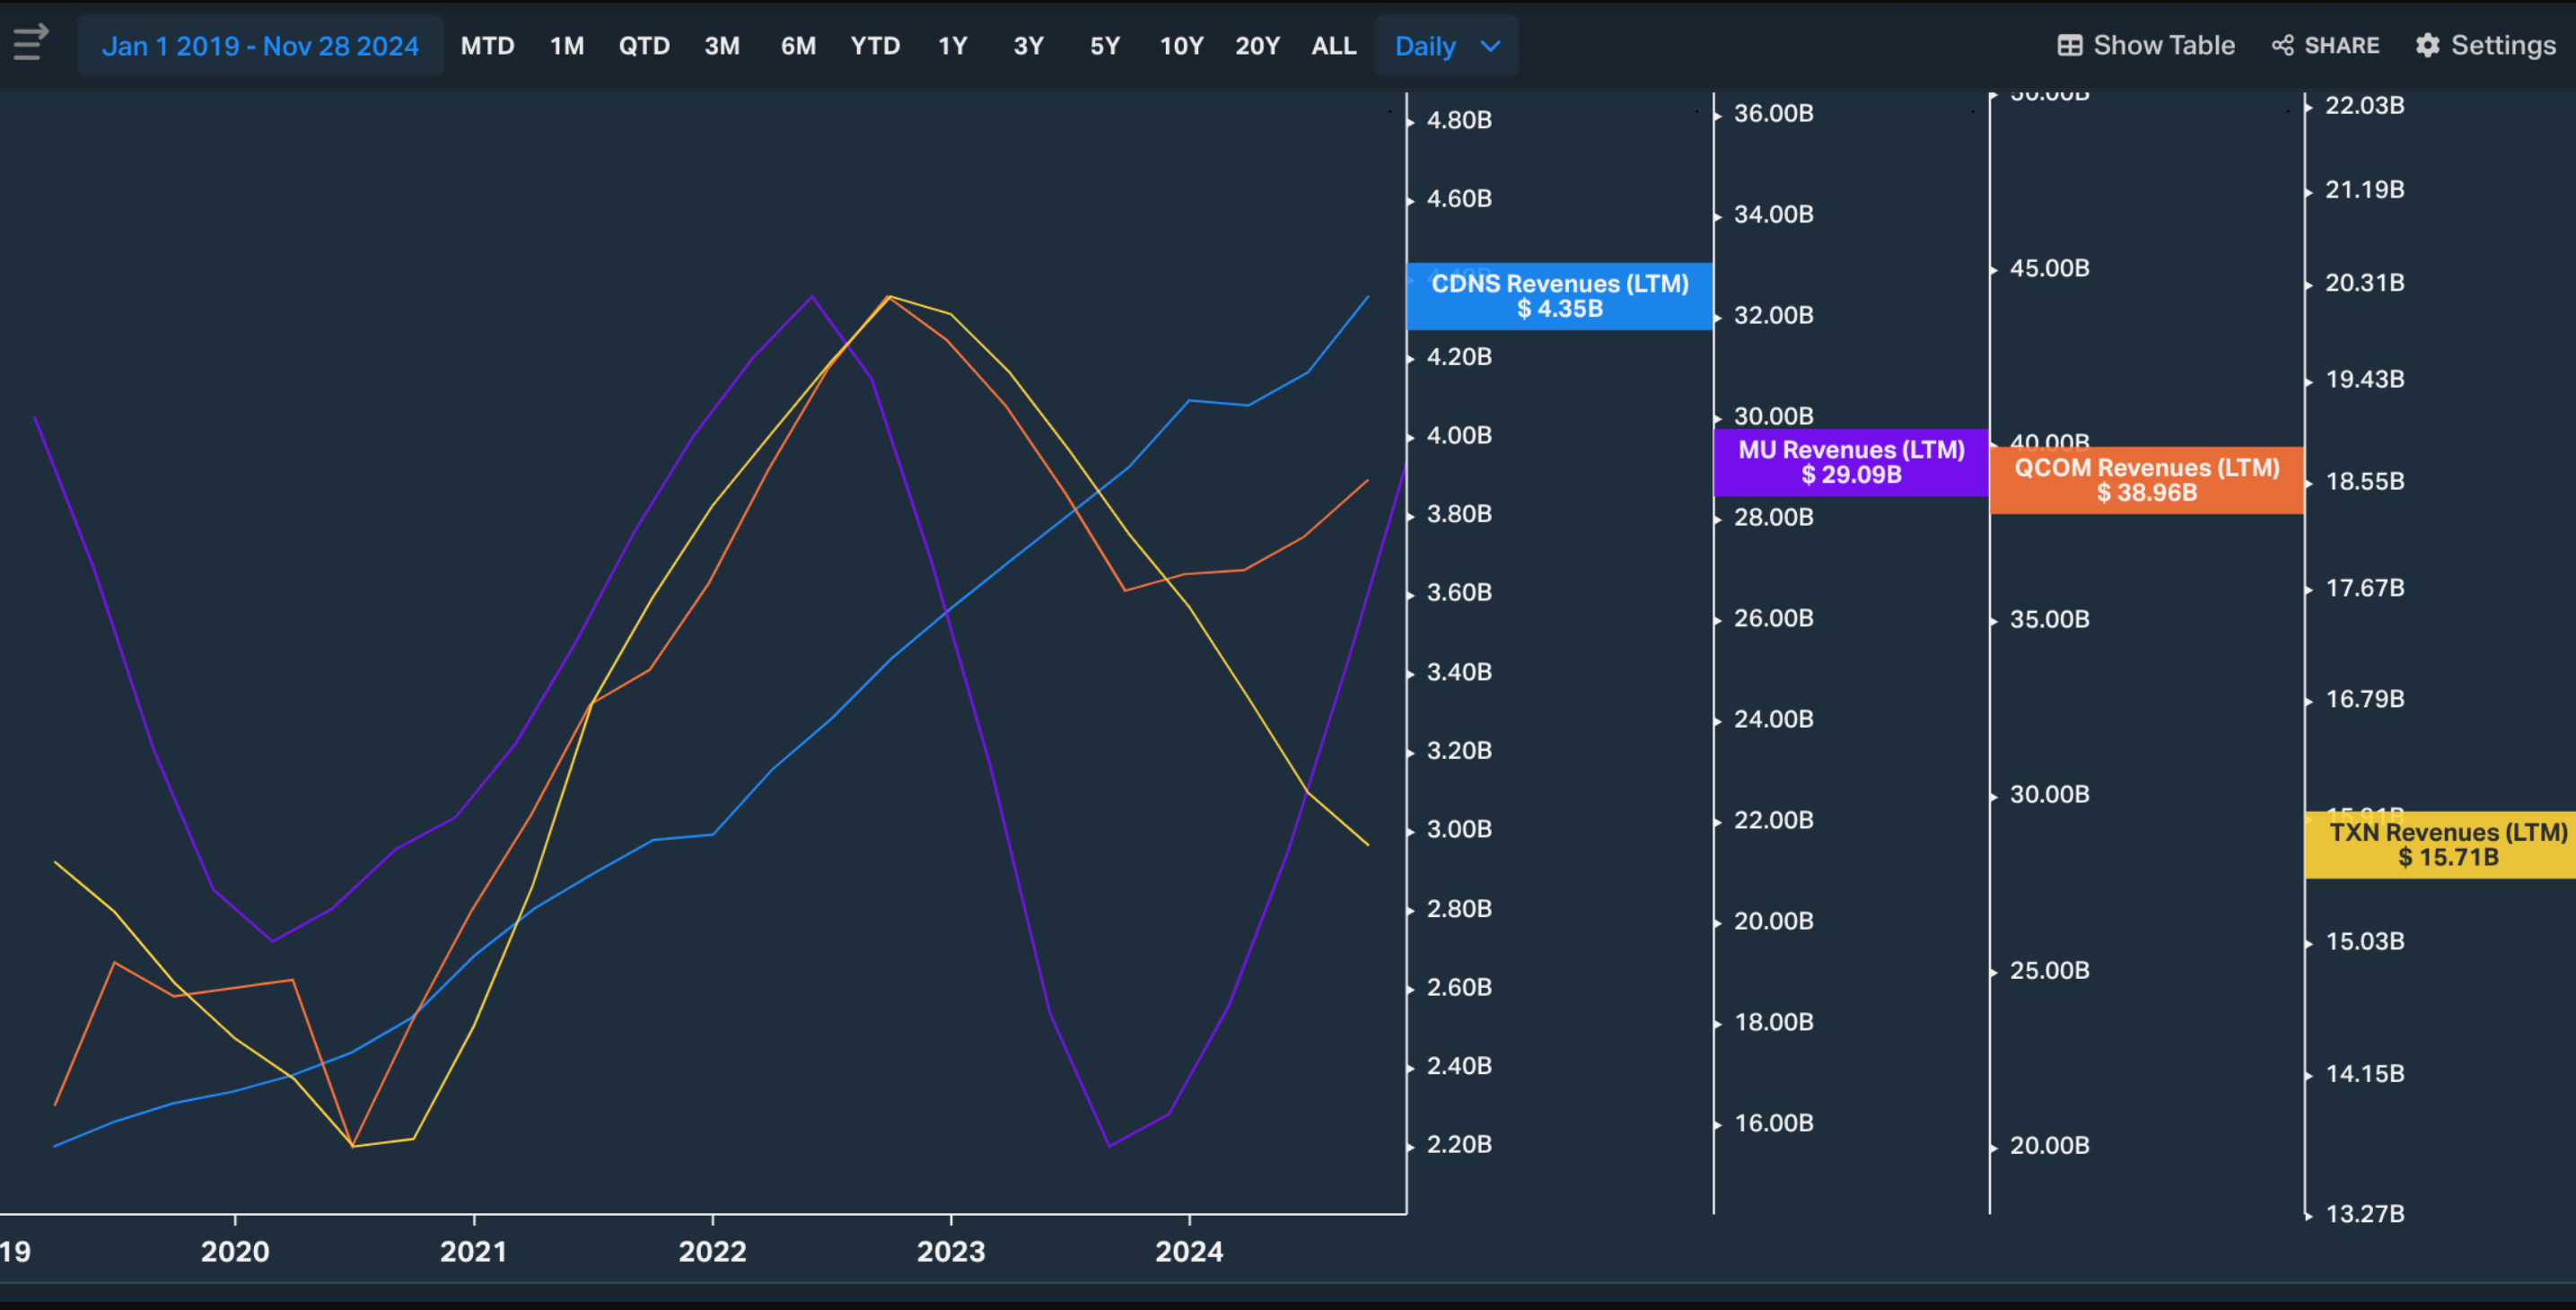Click the Show Table grid icon

click(x=2069, y=46)
